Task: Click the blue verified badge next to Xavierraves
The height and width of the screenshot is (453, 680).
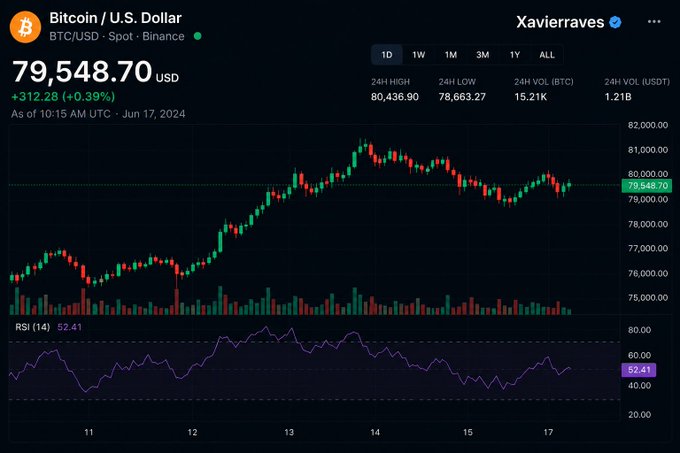Action: 615,22
